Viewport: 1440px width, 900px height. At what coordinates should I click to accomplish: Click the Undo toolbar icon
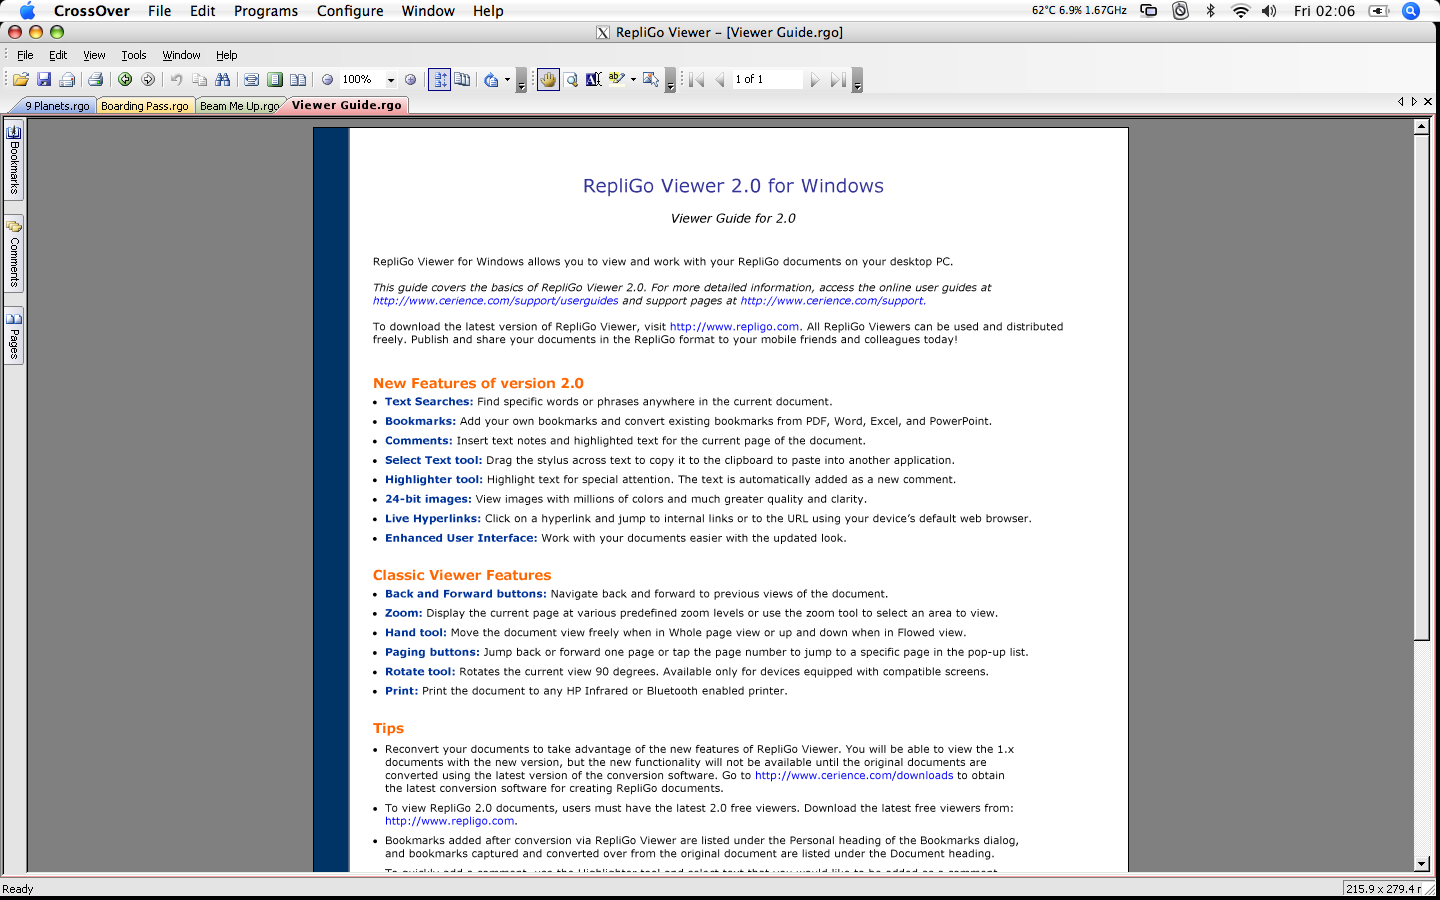(x=176, y=79)
